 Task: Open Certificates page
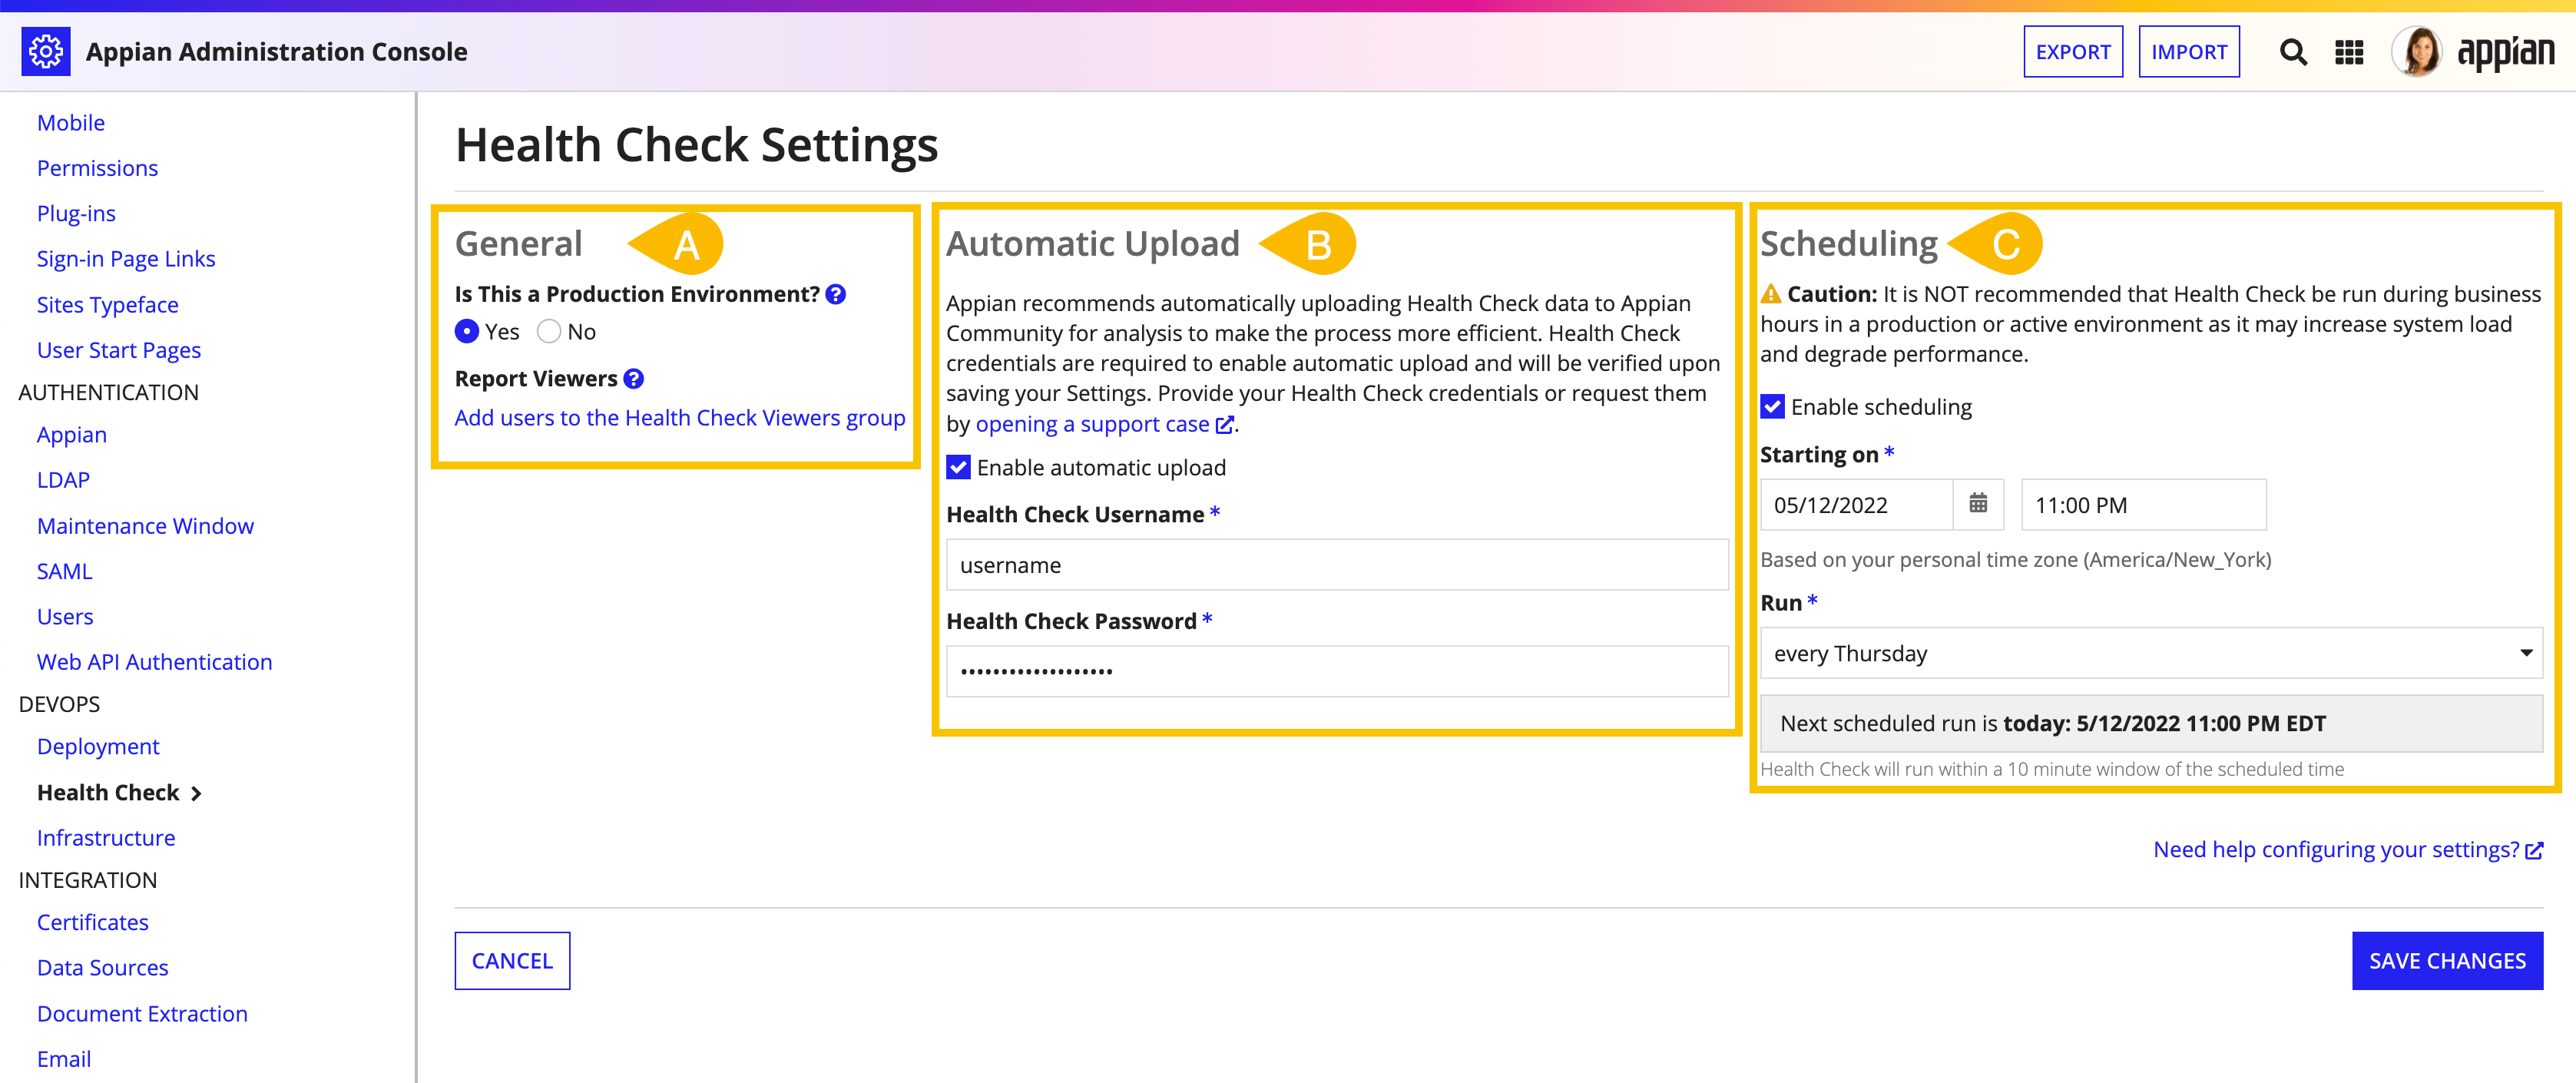pos(93,923)
